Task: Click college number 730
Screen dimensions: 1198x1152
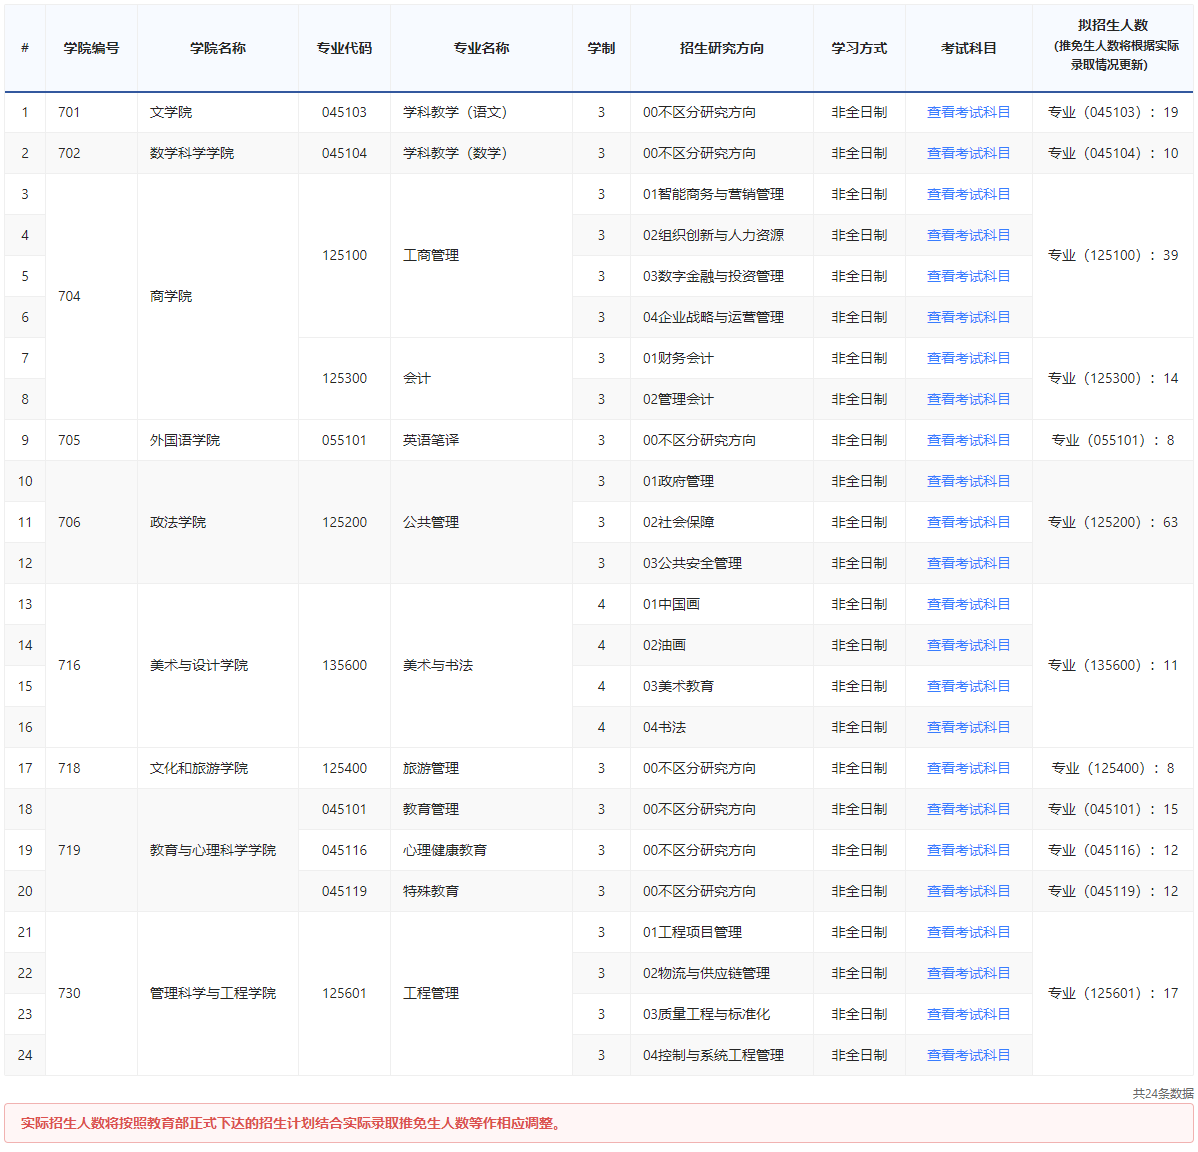Action: [69, 993]
